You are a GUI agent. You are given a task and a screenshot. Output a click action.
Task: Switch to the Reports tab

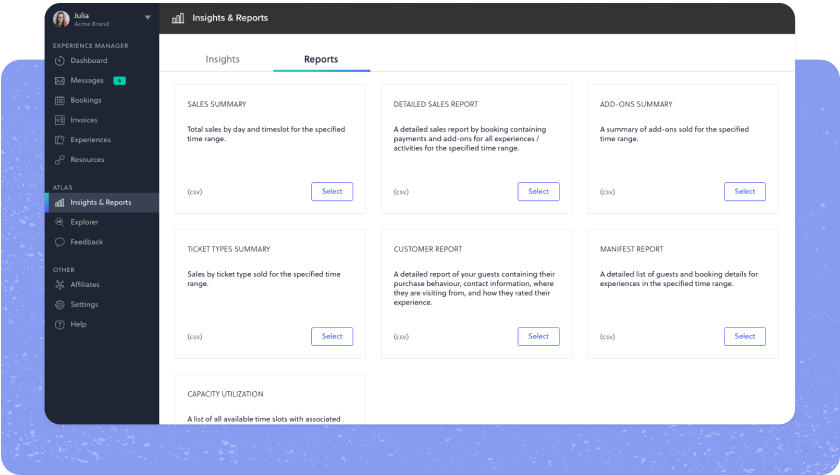[321, 59]
